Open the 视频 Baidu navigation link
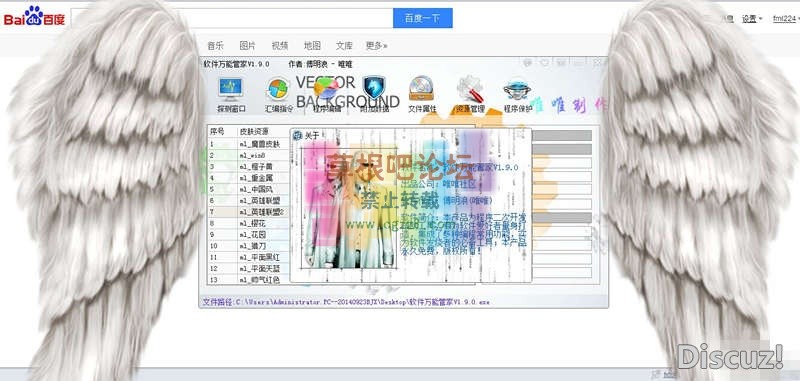 (x=280, y=45)
